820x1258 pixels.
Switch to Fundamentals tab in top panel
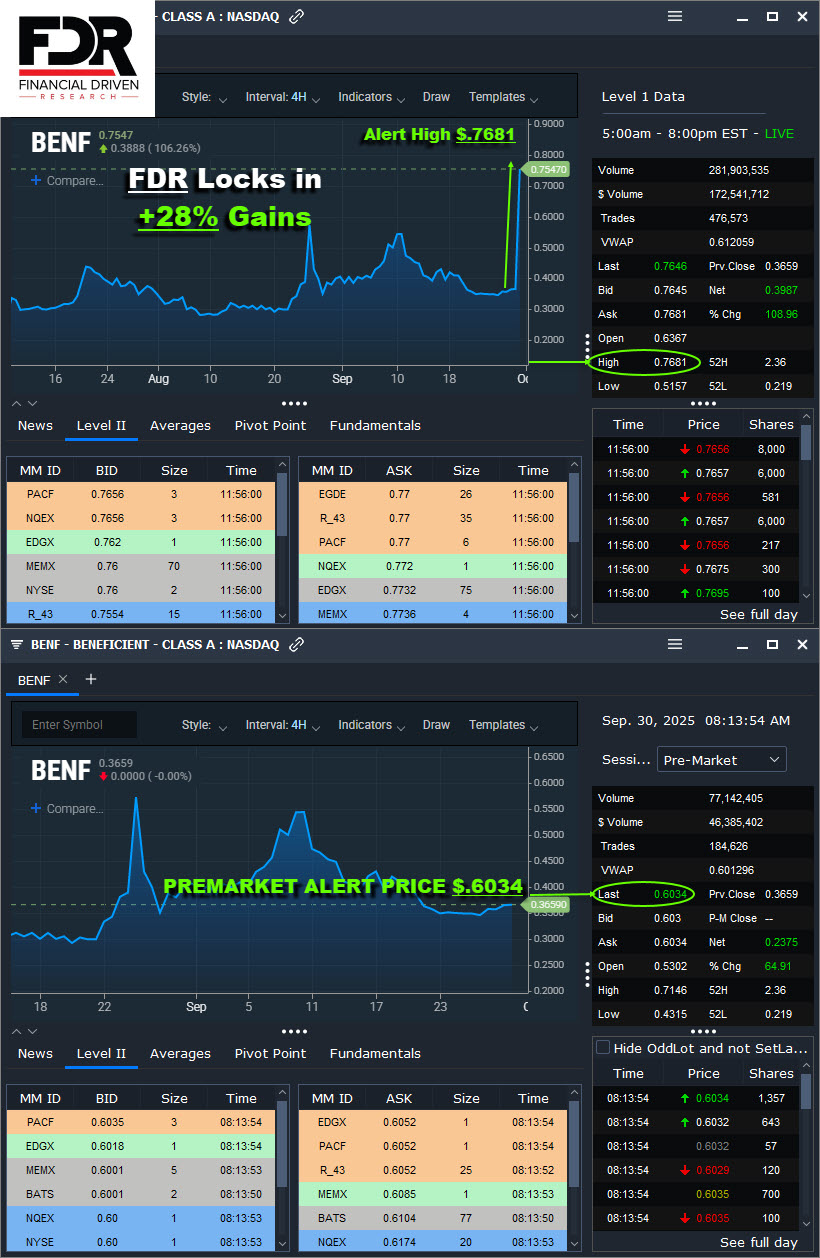pos(375,426)
